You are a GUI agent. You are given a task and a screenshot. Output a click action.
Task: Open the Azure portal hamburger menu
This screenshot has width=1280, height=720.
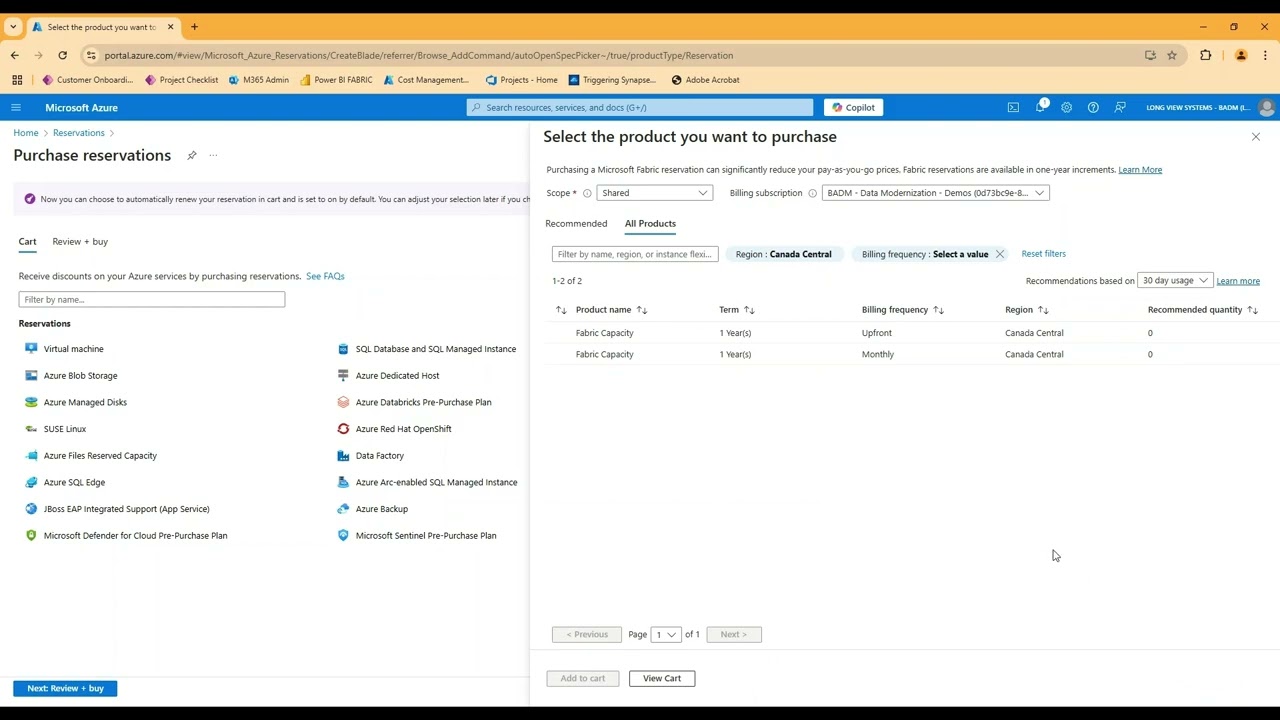click(x=16, y=107)
